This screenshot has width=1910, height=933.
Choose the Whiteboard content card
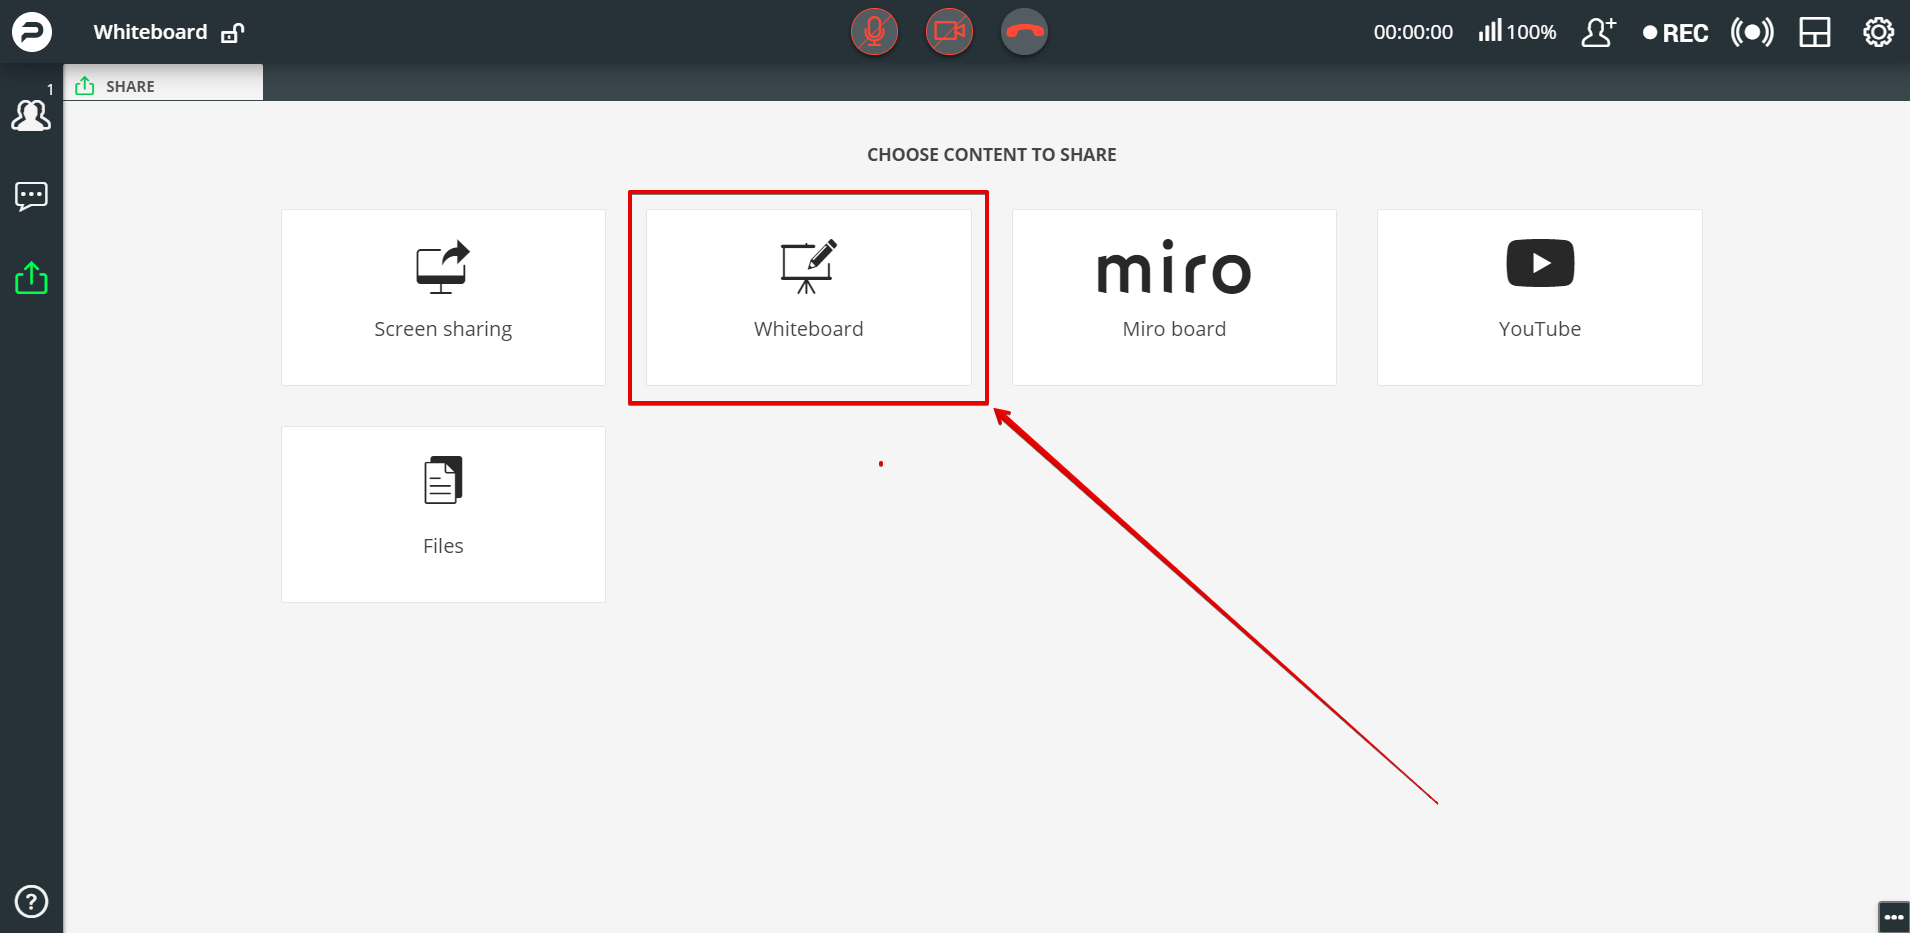(x=808, y=297)
